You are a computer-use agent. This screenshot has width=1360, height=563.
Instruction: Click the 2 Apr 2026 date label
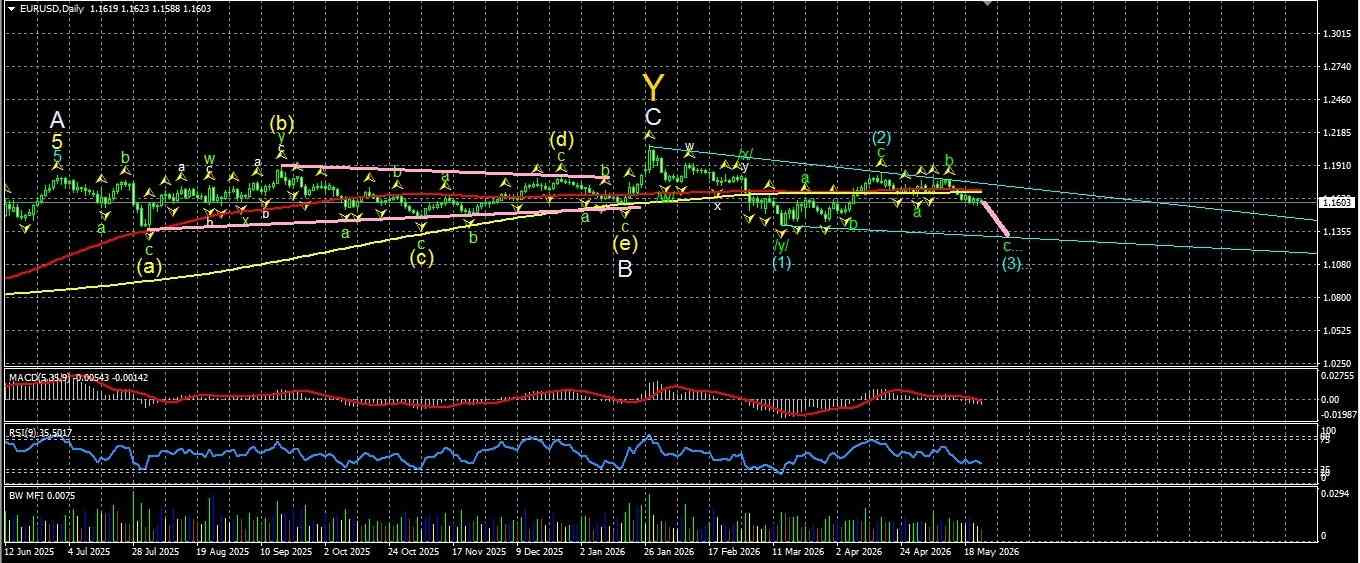pos(860,551)
